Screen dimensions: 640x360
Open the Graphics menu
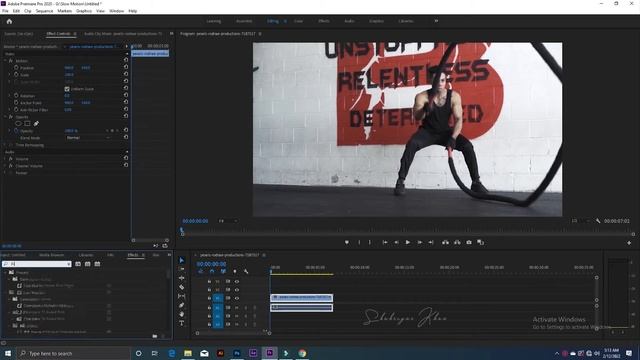click(x=84, y=11)
